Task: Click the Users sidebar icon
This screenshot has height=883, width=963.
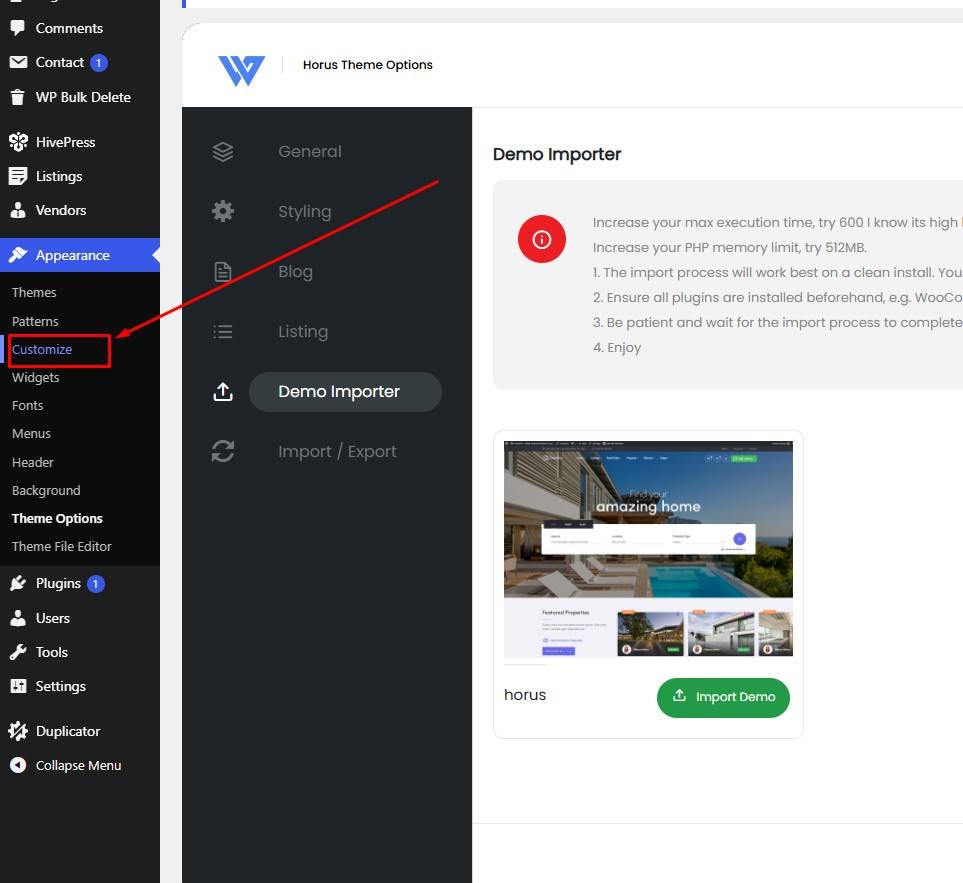Action: click(x=18, y=618)
